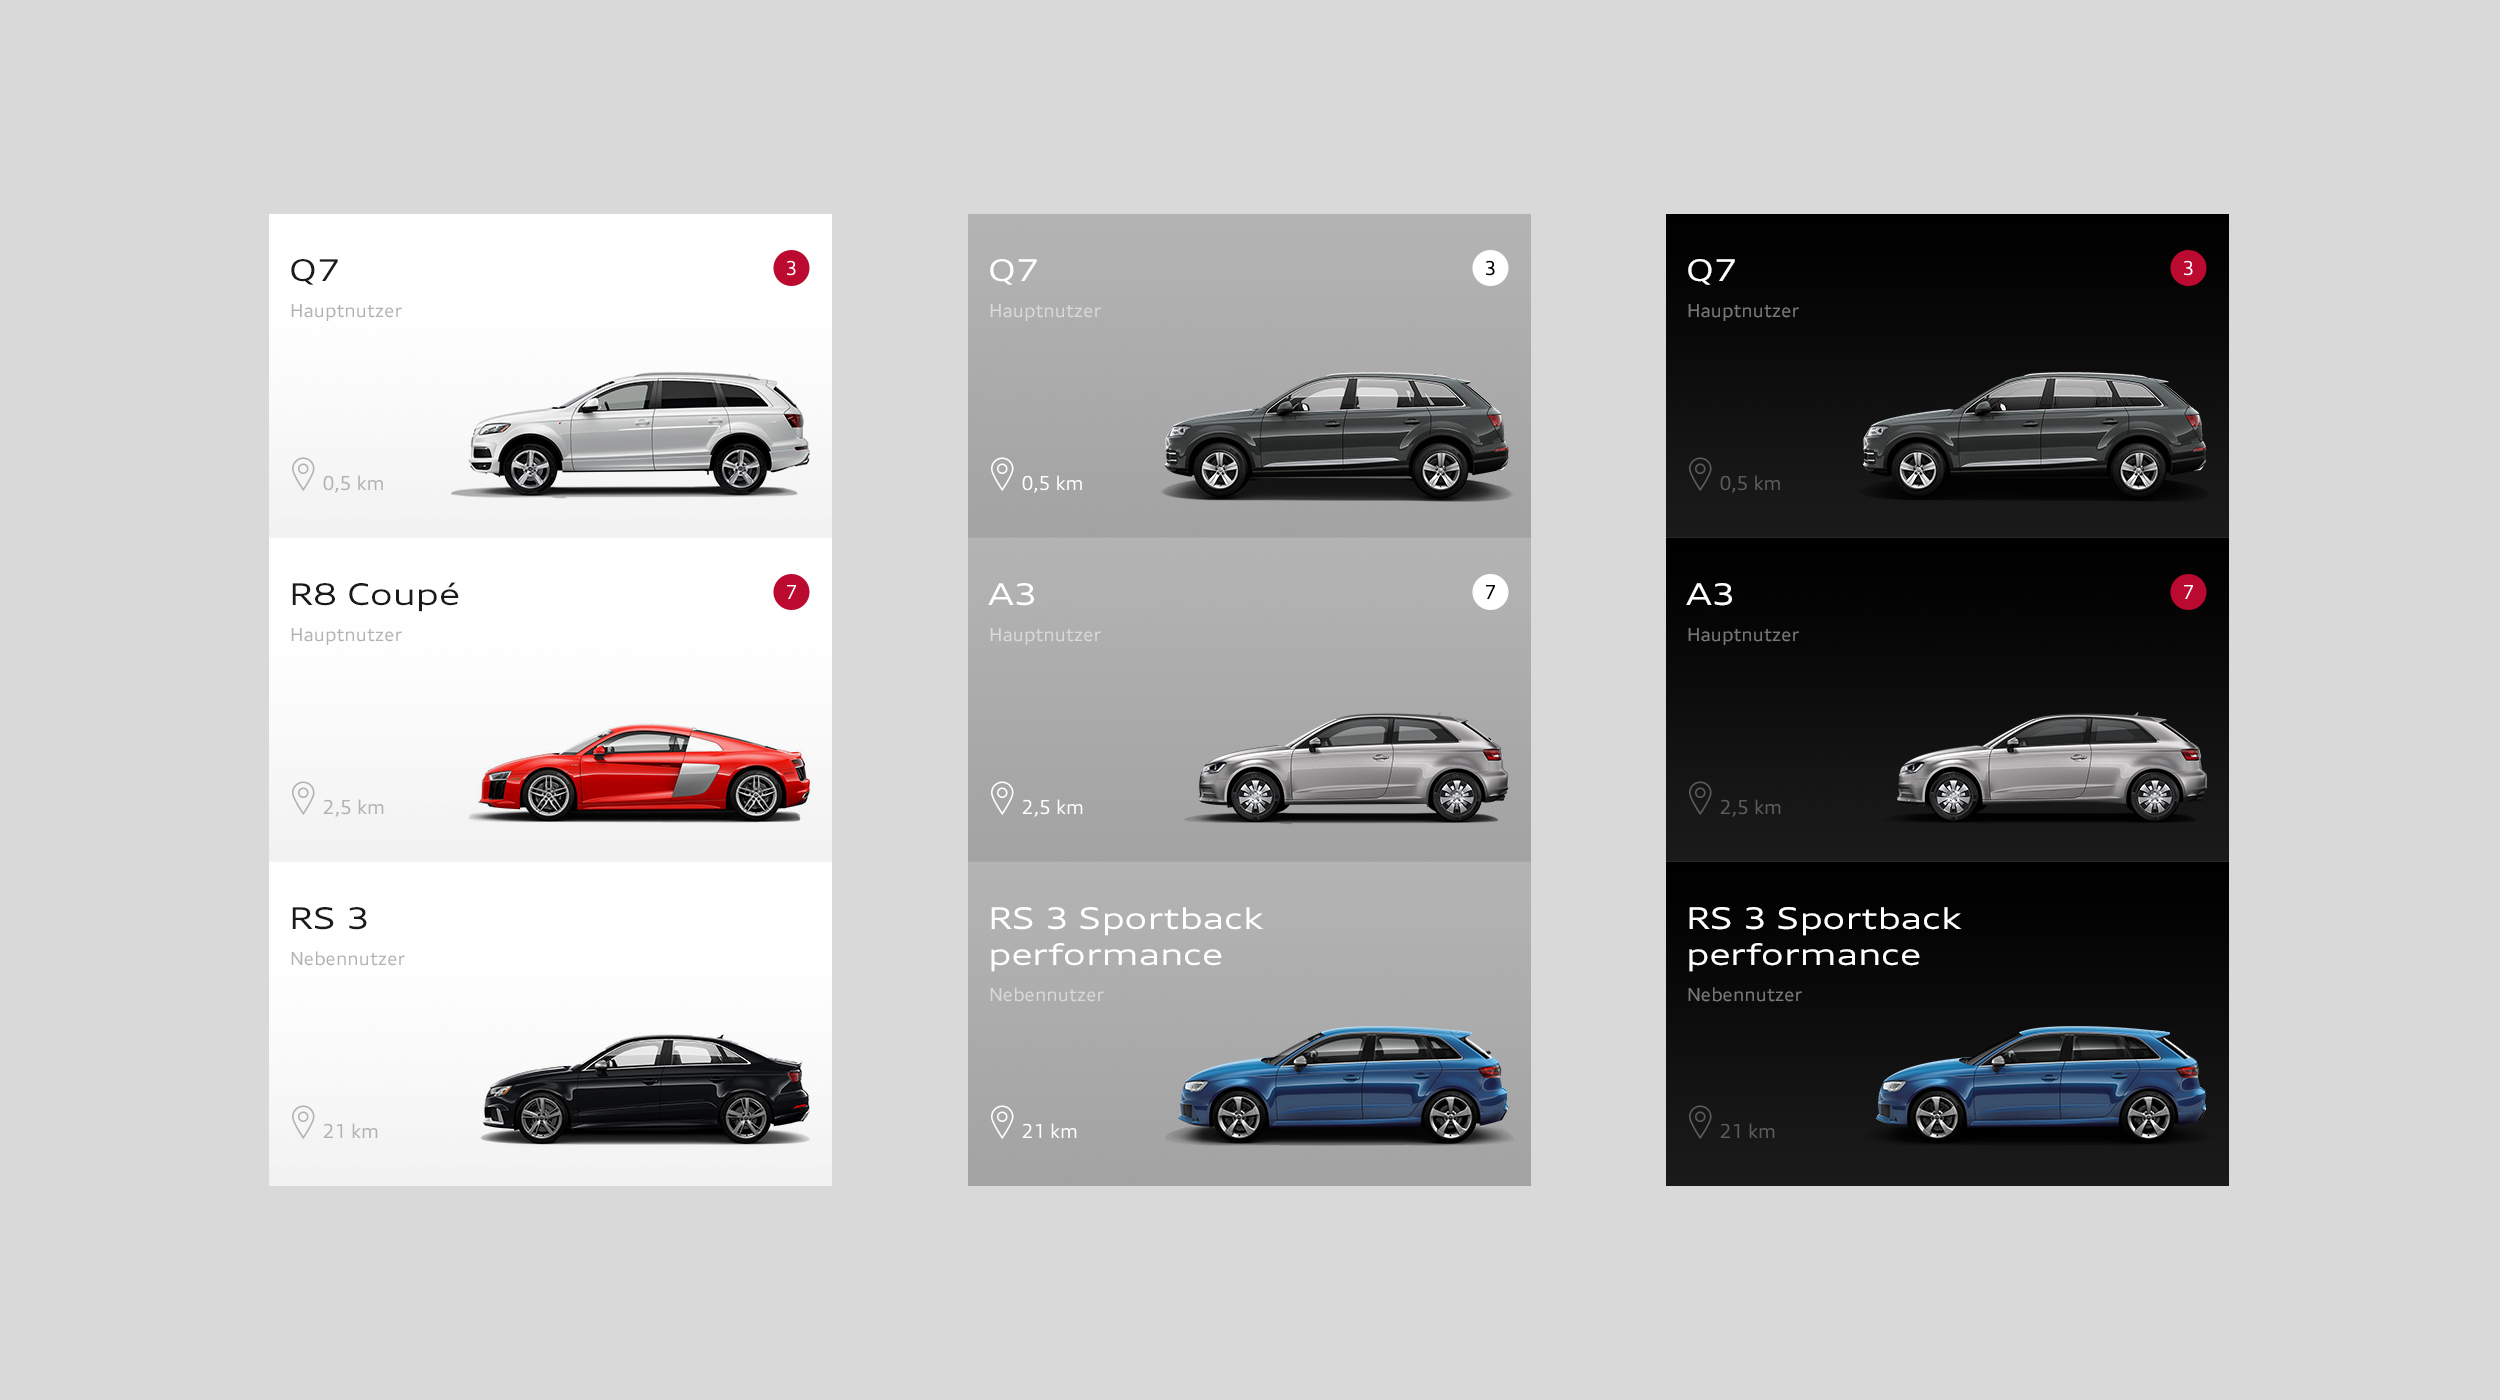Click 2,5 km distance on R8 Coupé card
This screenshot has width=2500, height=1400.
(353, 808)
